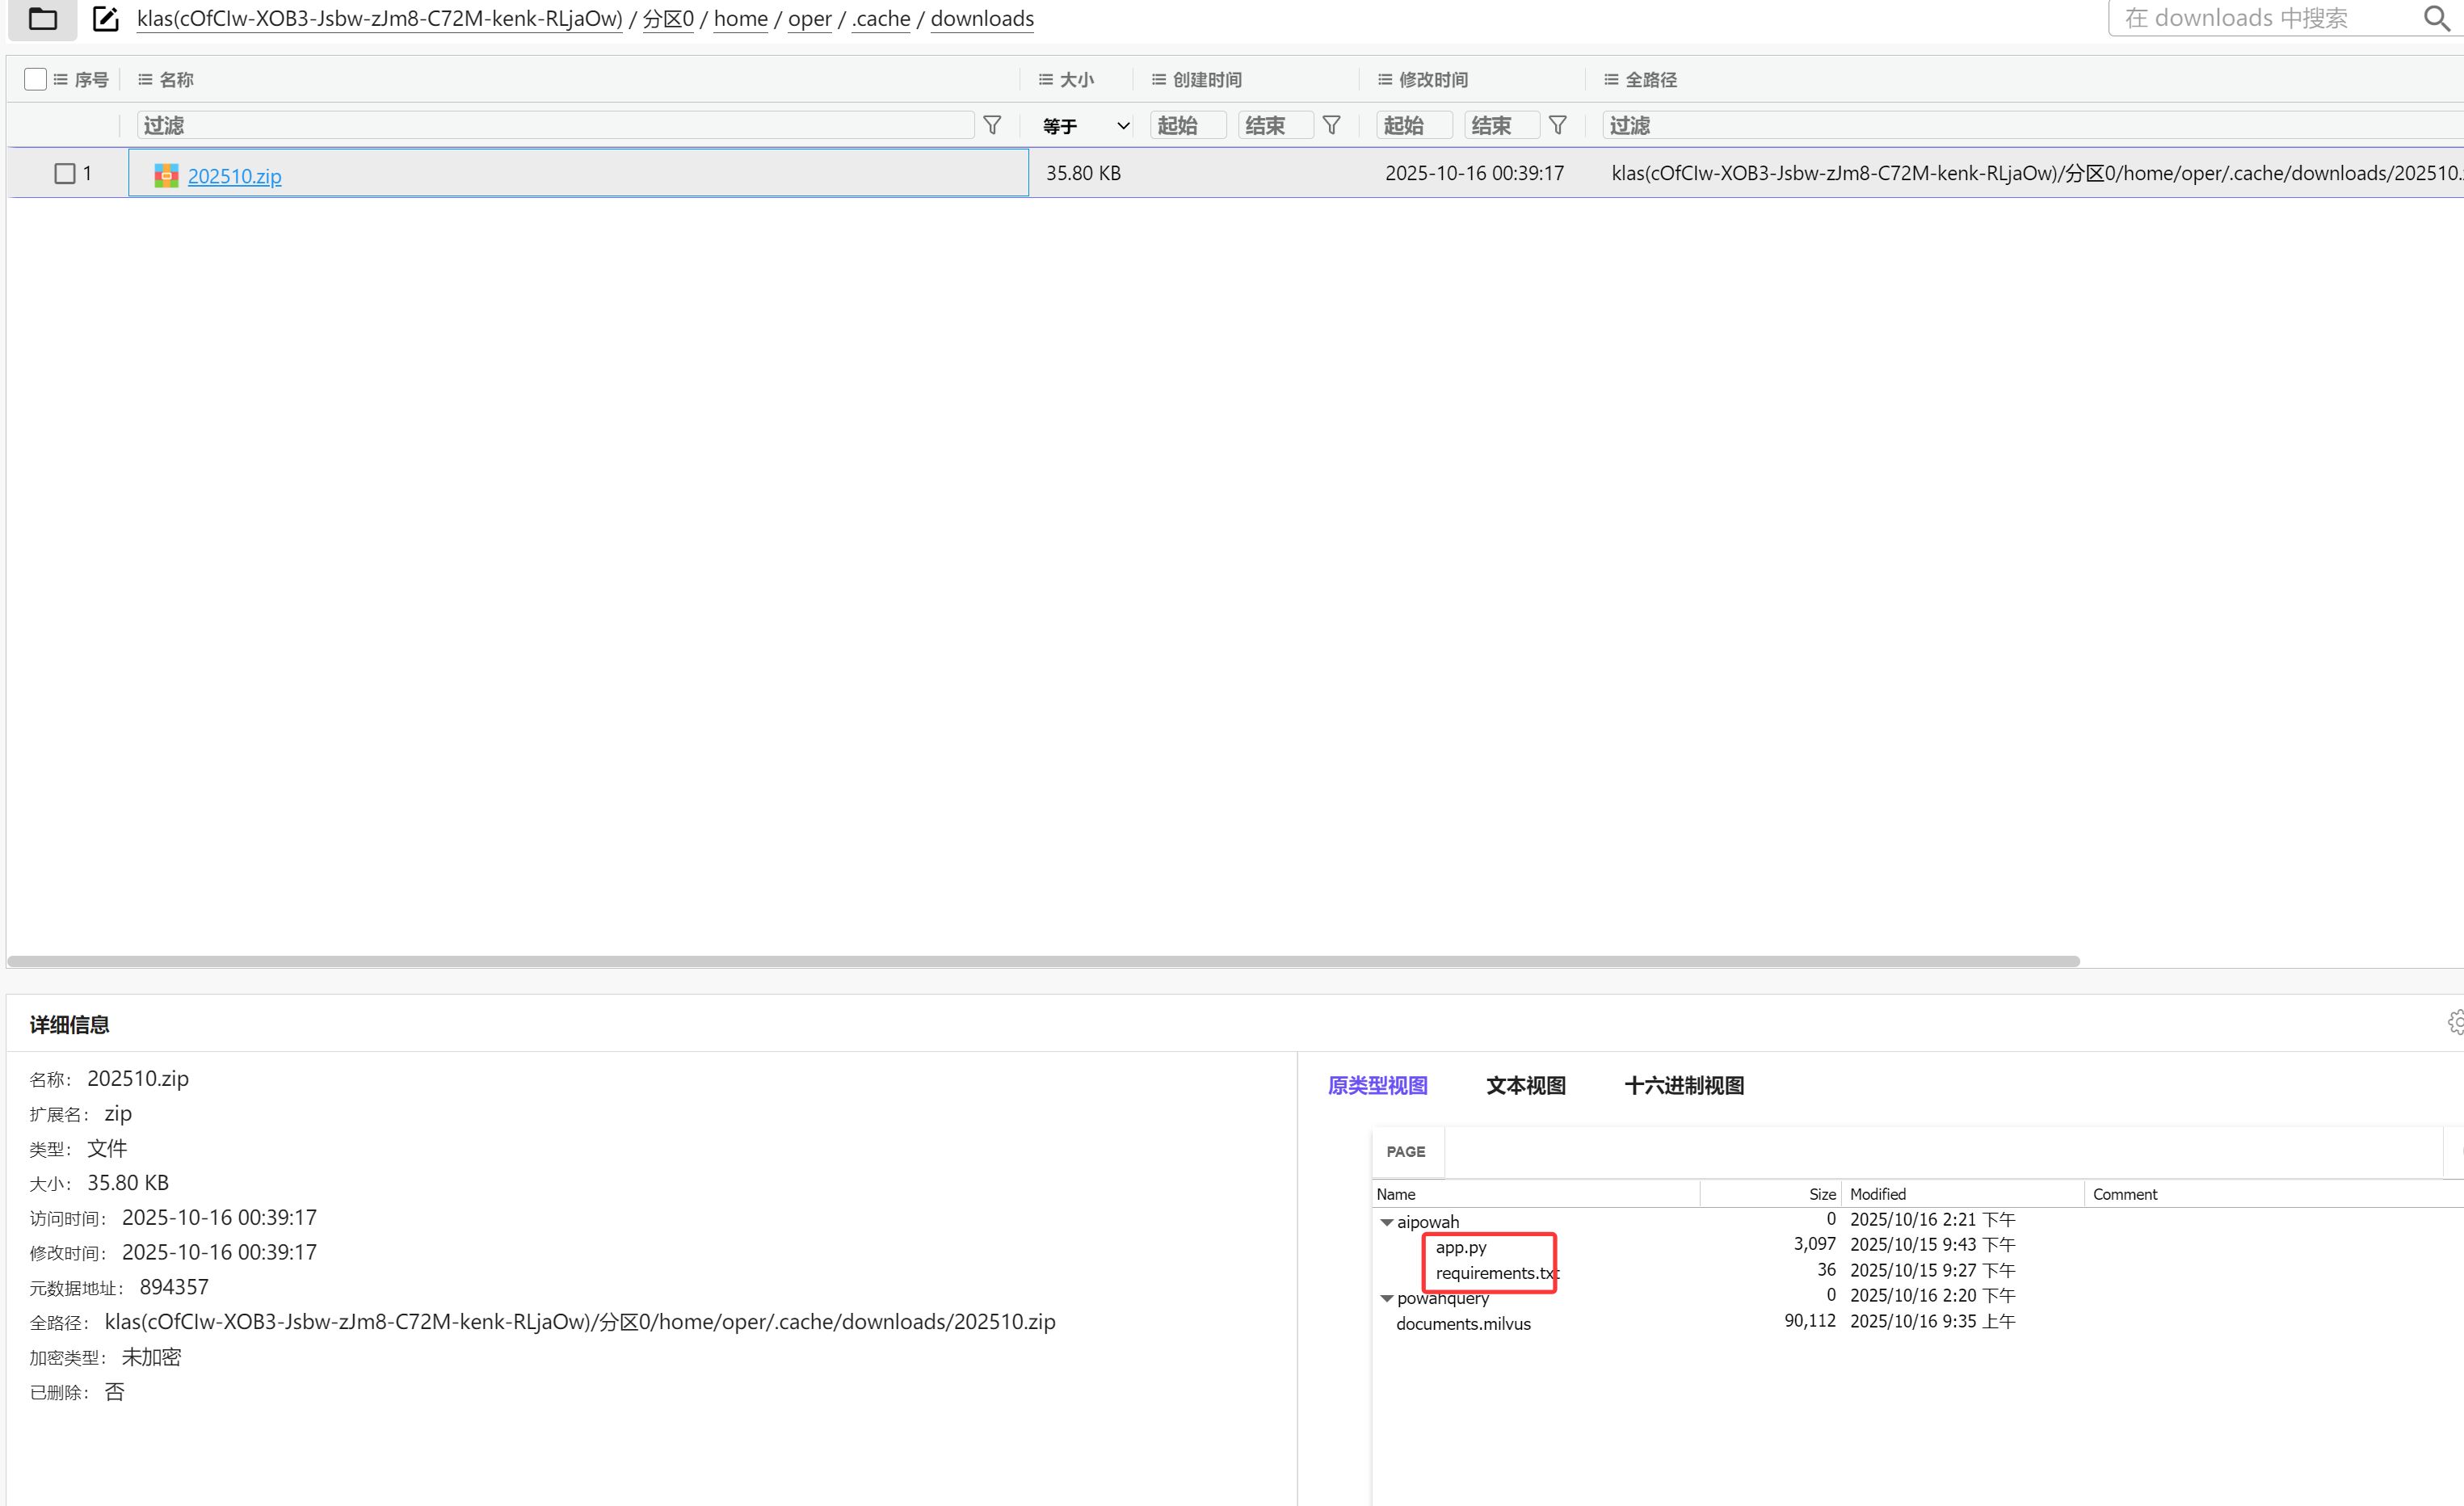Open the details panel settings gear
Screen dimensions: 2464x1506
pos(2455,1022)
